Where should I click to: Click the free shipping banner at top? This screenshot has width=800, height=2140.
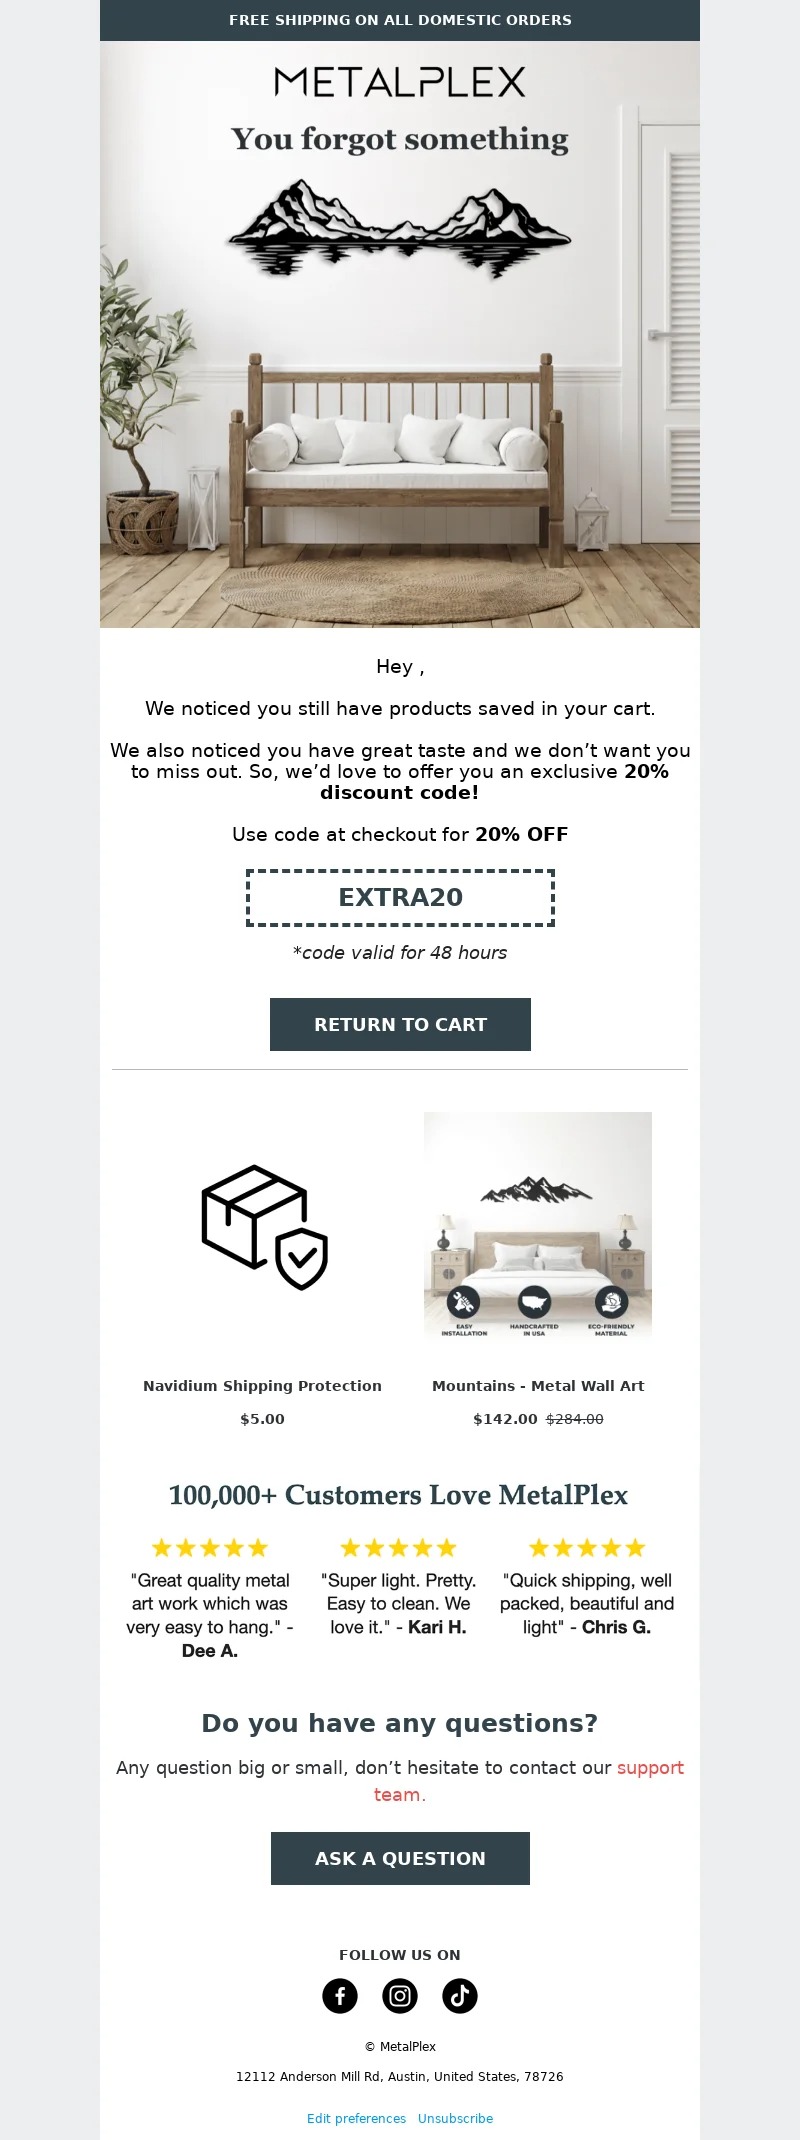tap(400, 20)
